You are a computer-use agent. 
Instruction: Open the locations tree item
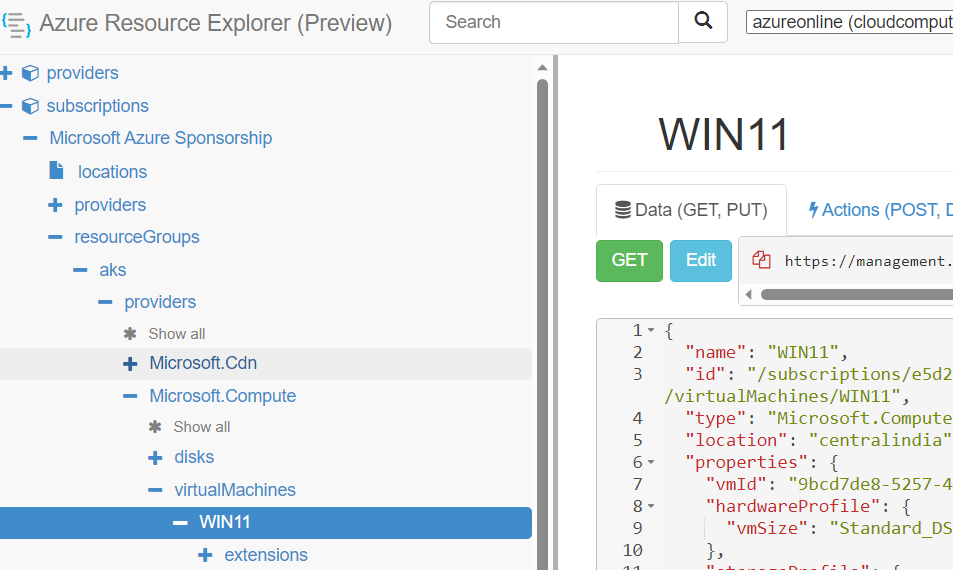coord(112,172)
